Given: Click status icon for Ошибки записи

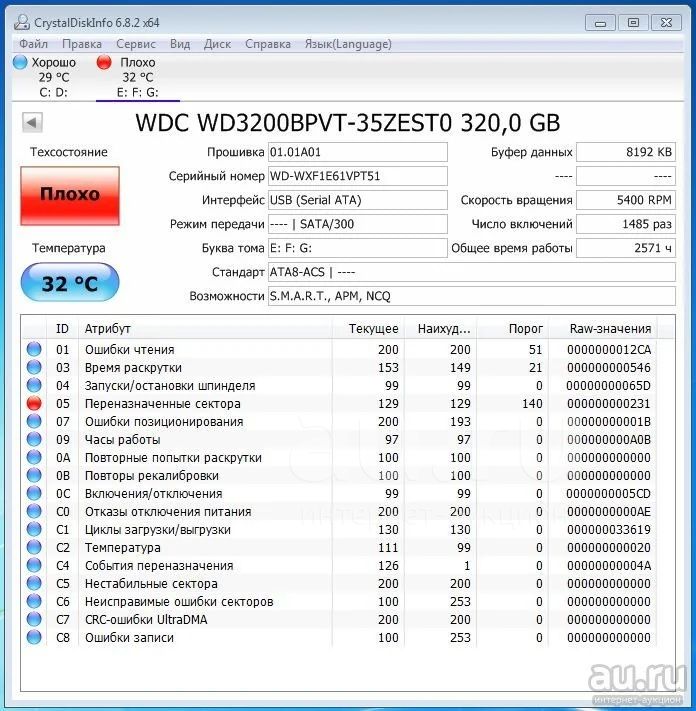Looking at the screenshot, I should (34, 637).
